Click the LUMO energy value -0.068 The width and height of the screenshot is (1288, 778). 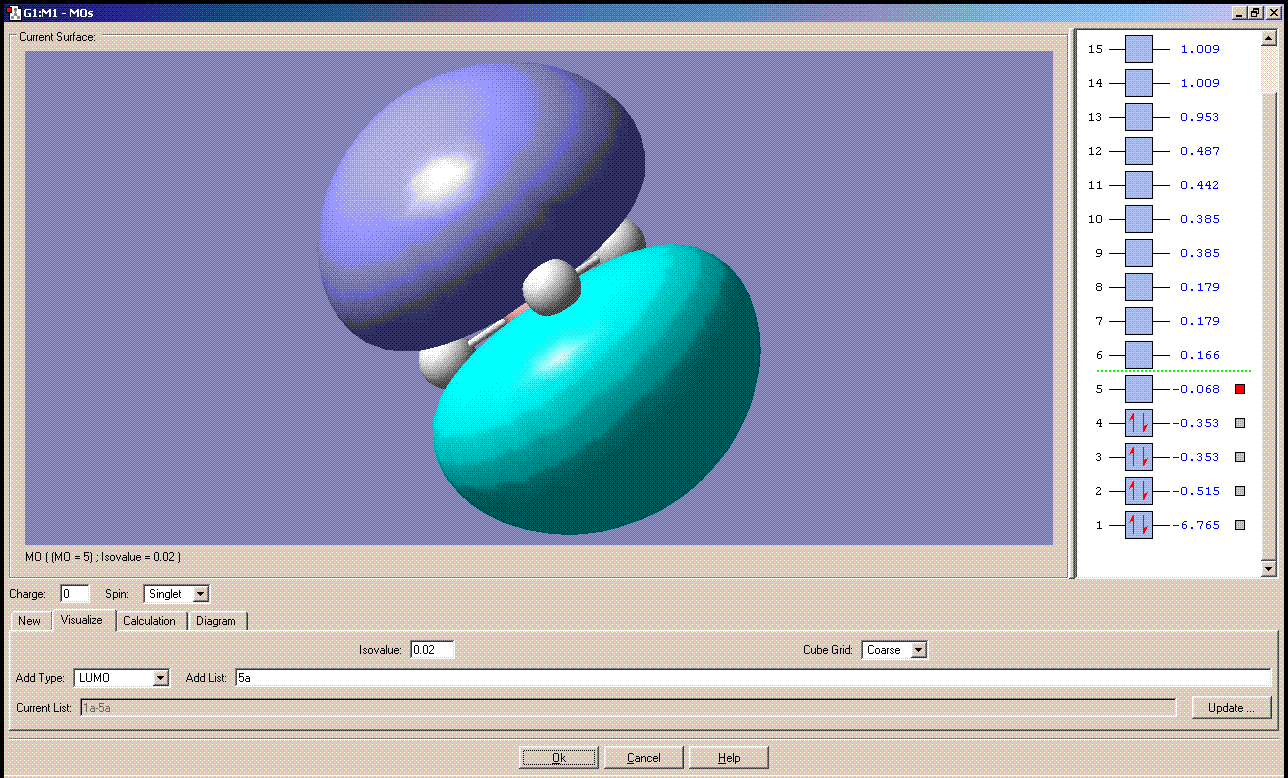(x=1197, y=389)
